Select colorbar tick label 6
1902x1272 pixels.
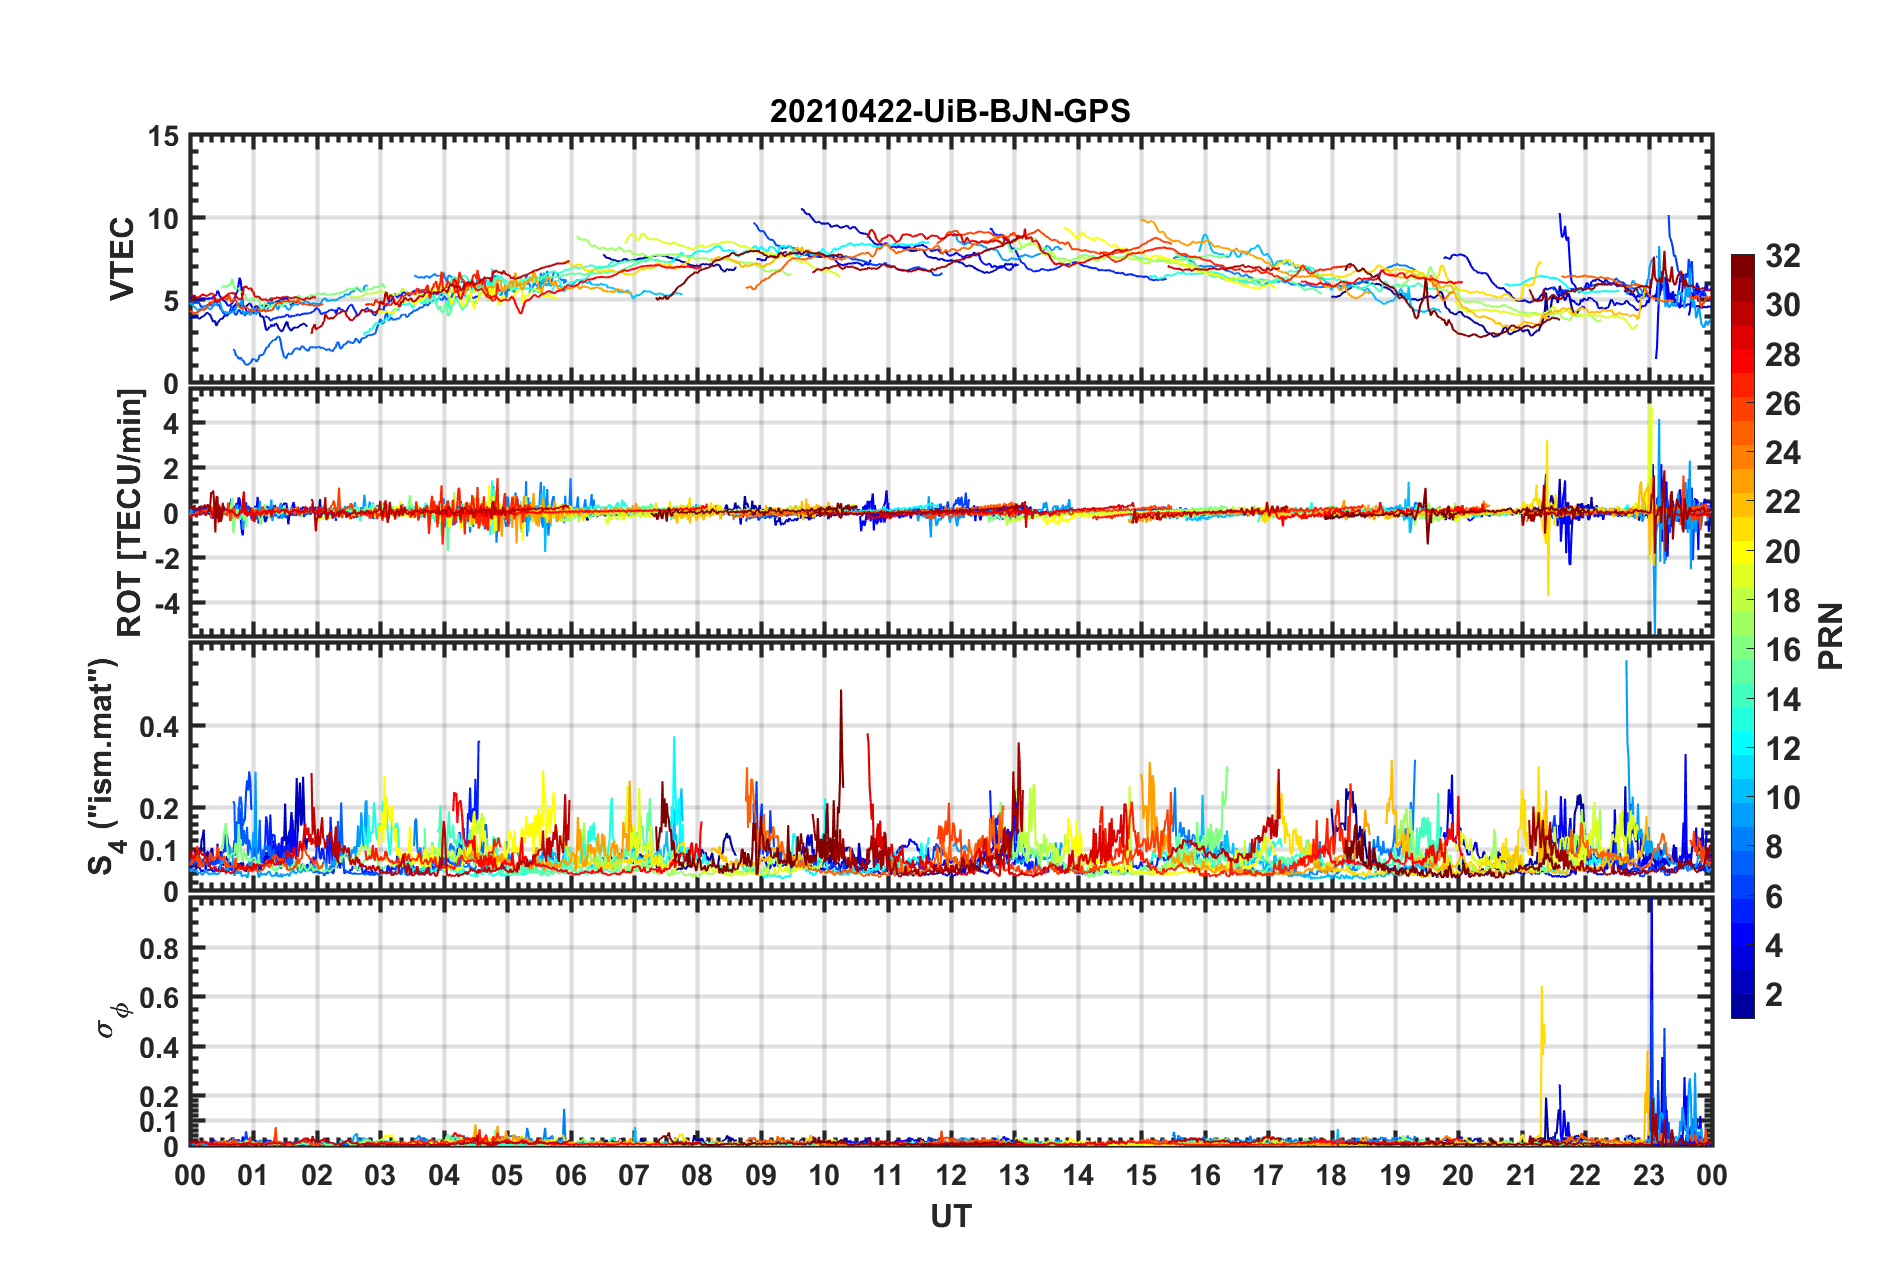tap(1774, 896)
